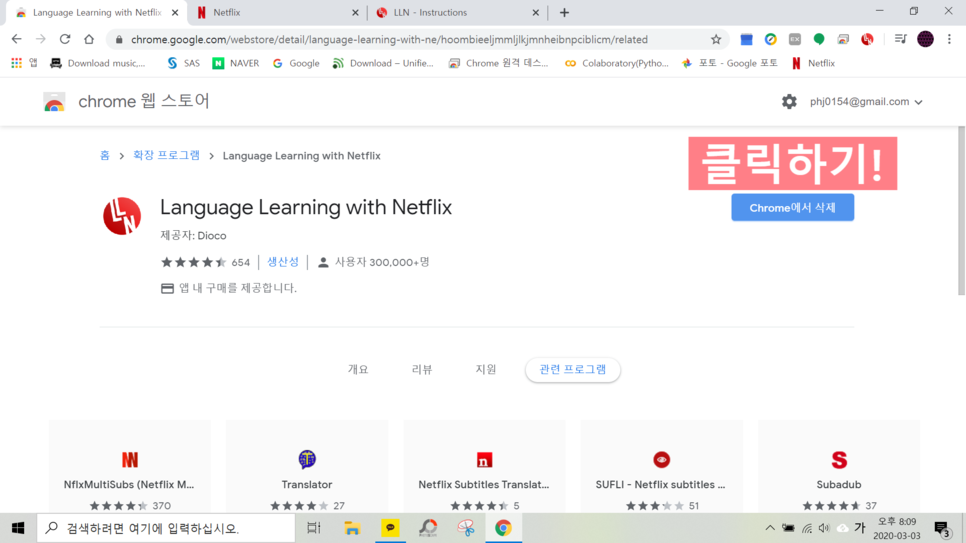966x543 pixels.
Task: Open File Explorer from taskbar
Action: 352,528
